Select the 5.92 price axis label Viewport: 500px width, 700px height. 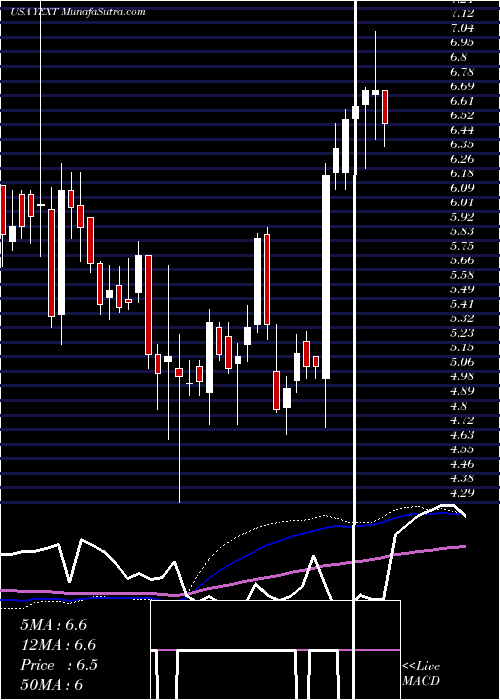click(x=462, y=217)
